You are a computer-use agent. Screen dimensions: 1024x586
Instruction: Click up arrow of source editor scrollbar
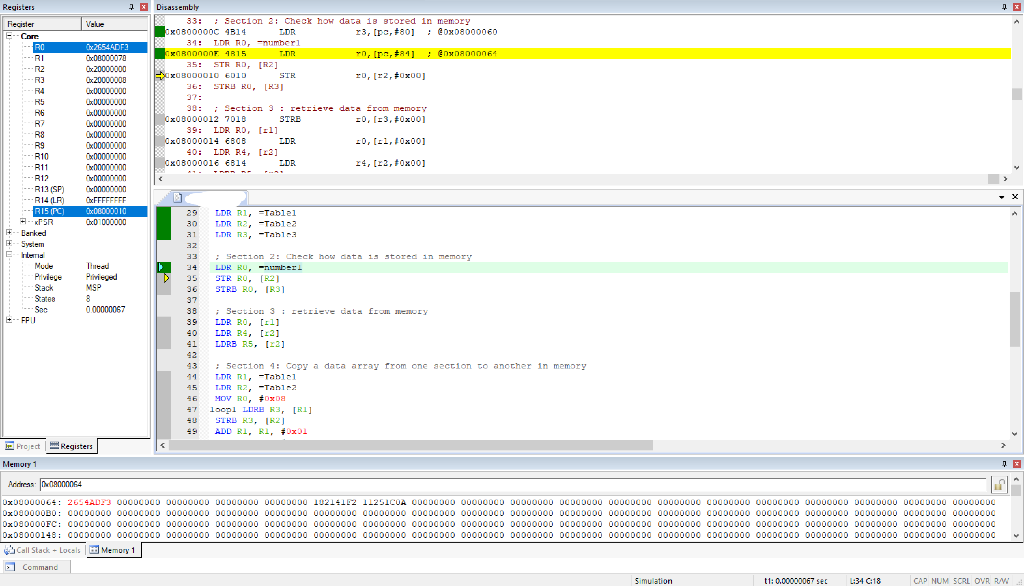(x=1015, y=214)
